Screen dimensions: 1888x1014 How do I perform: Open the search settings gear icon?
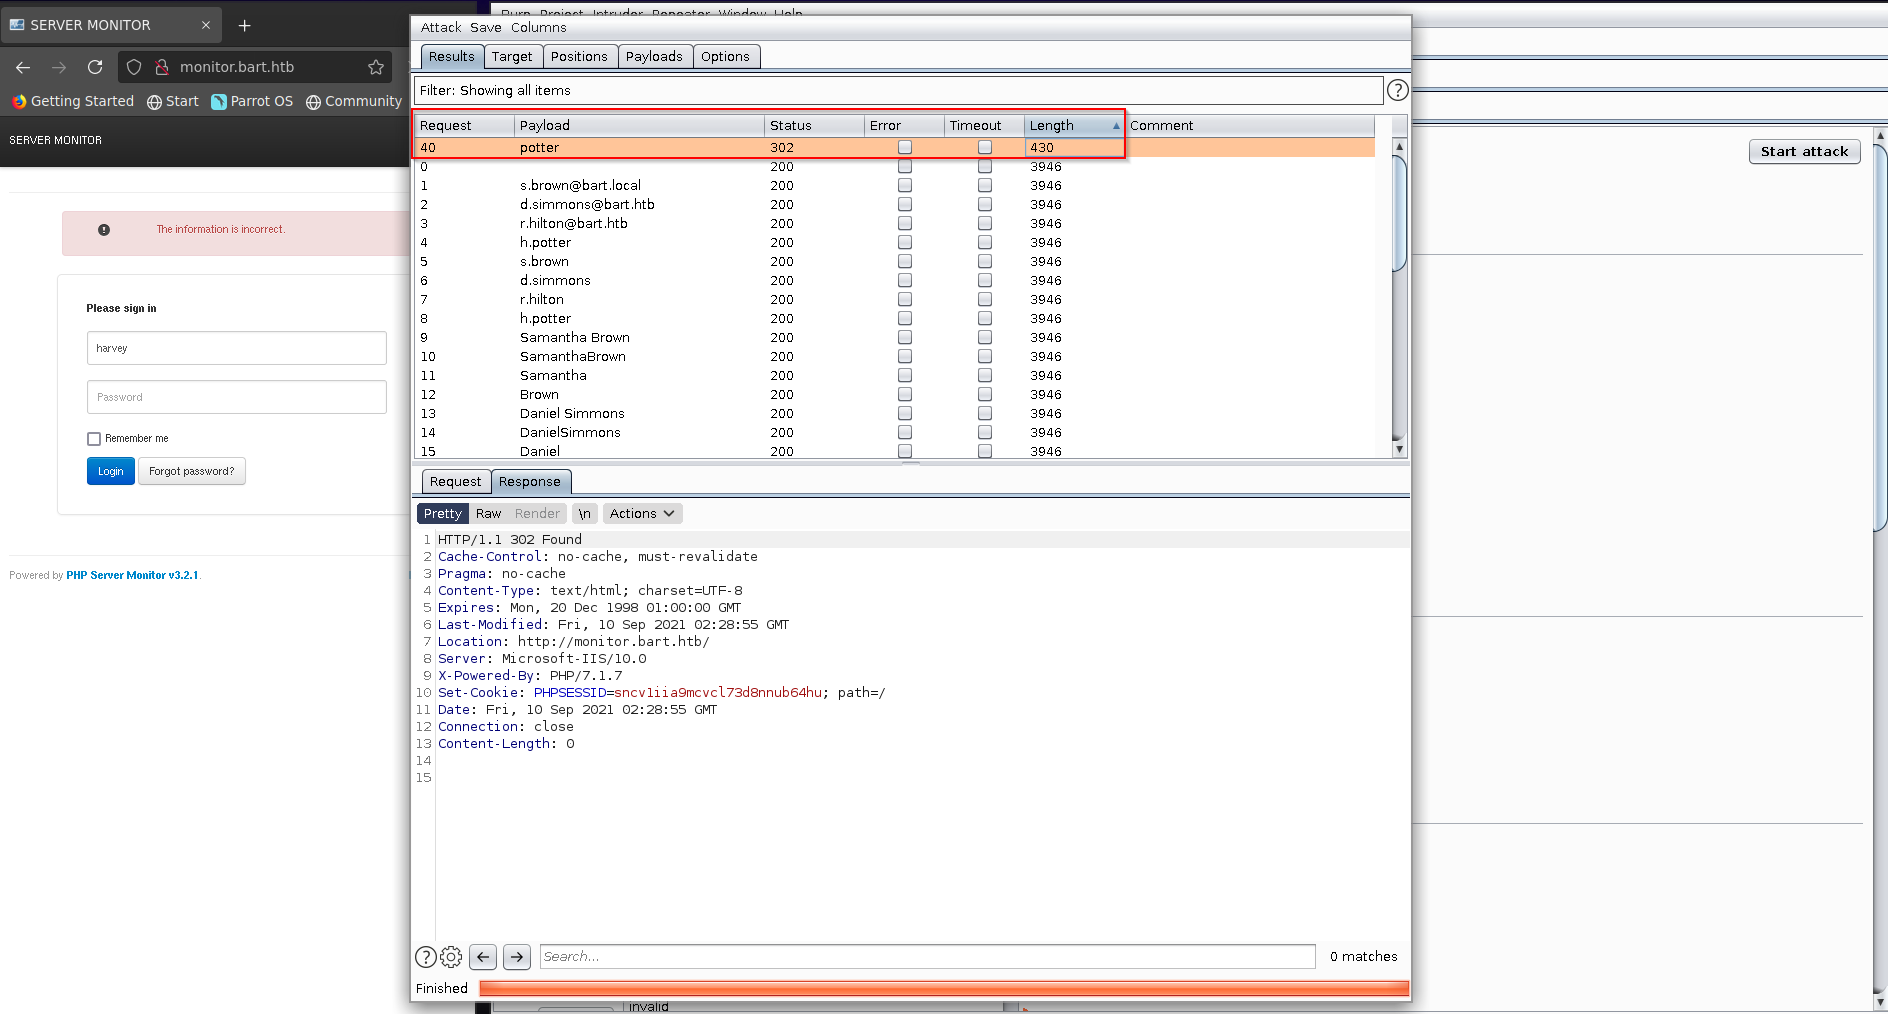click(x=451, y=957)
